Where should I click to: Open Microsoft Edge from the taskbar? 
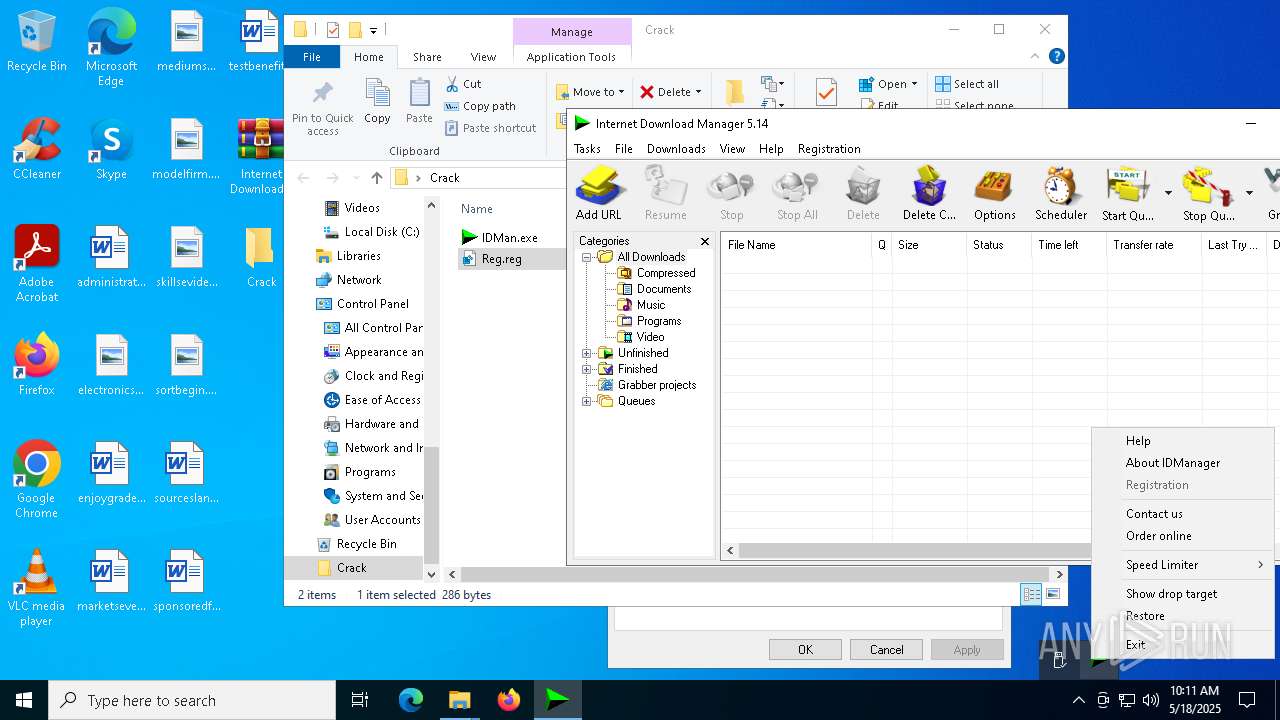coord(410,700)
